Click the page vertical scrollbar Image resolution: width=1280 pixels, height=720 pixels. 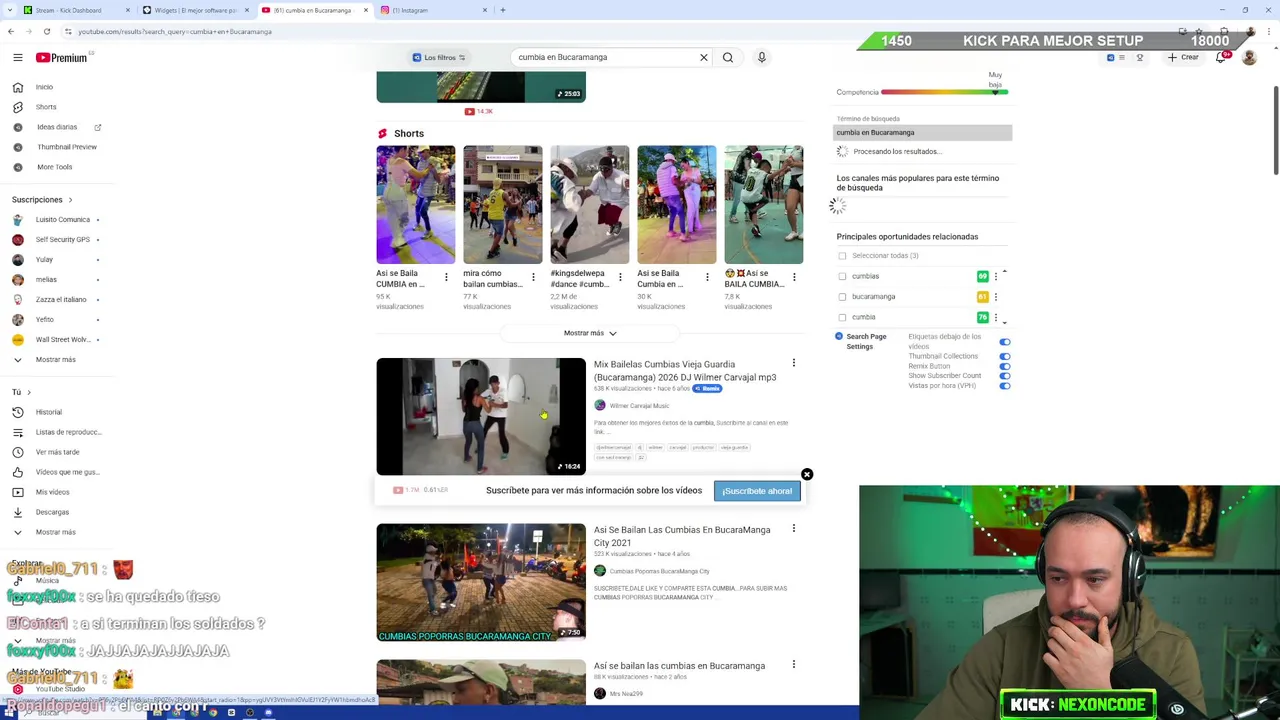1275,130
